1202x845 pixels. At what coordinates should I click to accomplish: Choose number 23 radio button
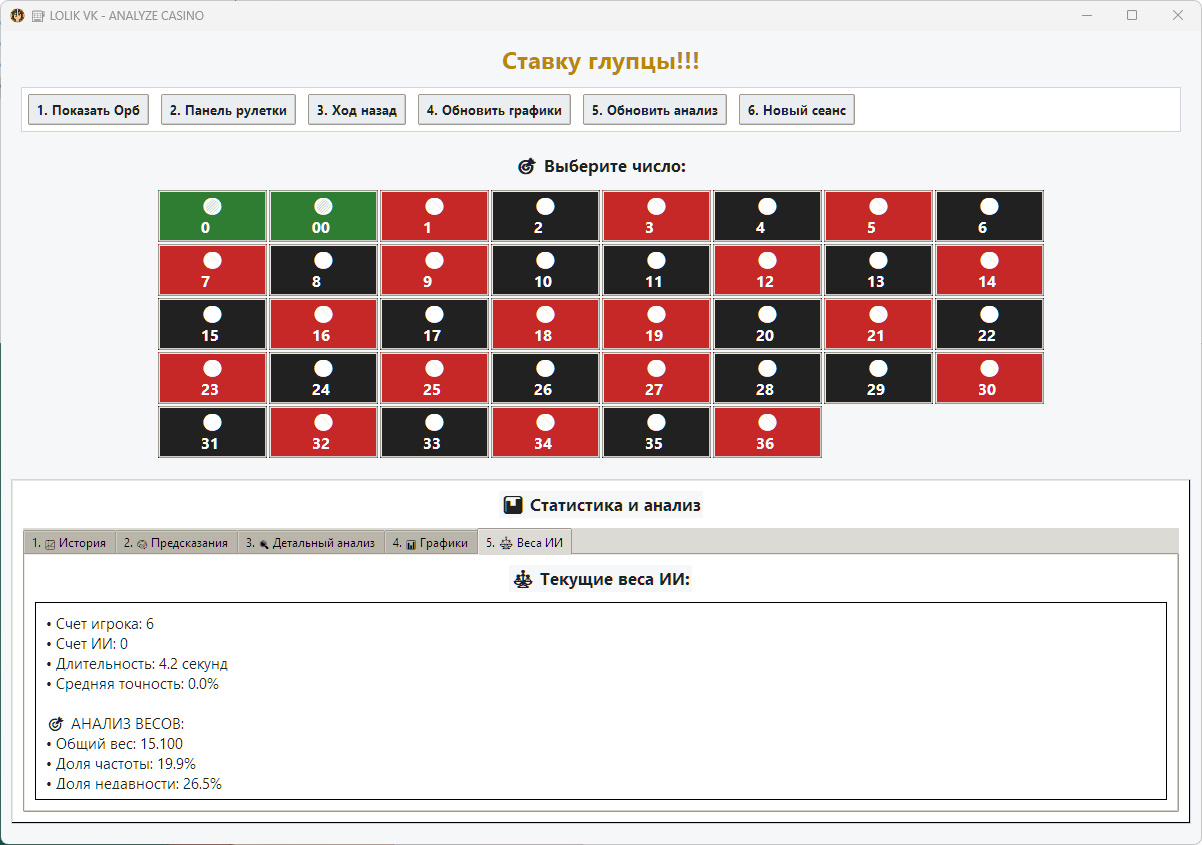212,378
